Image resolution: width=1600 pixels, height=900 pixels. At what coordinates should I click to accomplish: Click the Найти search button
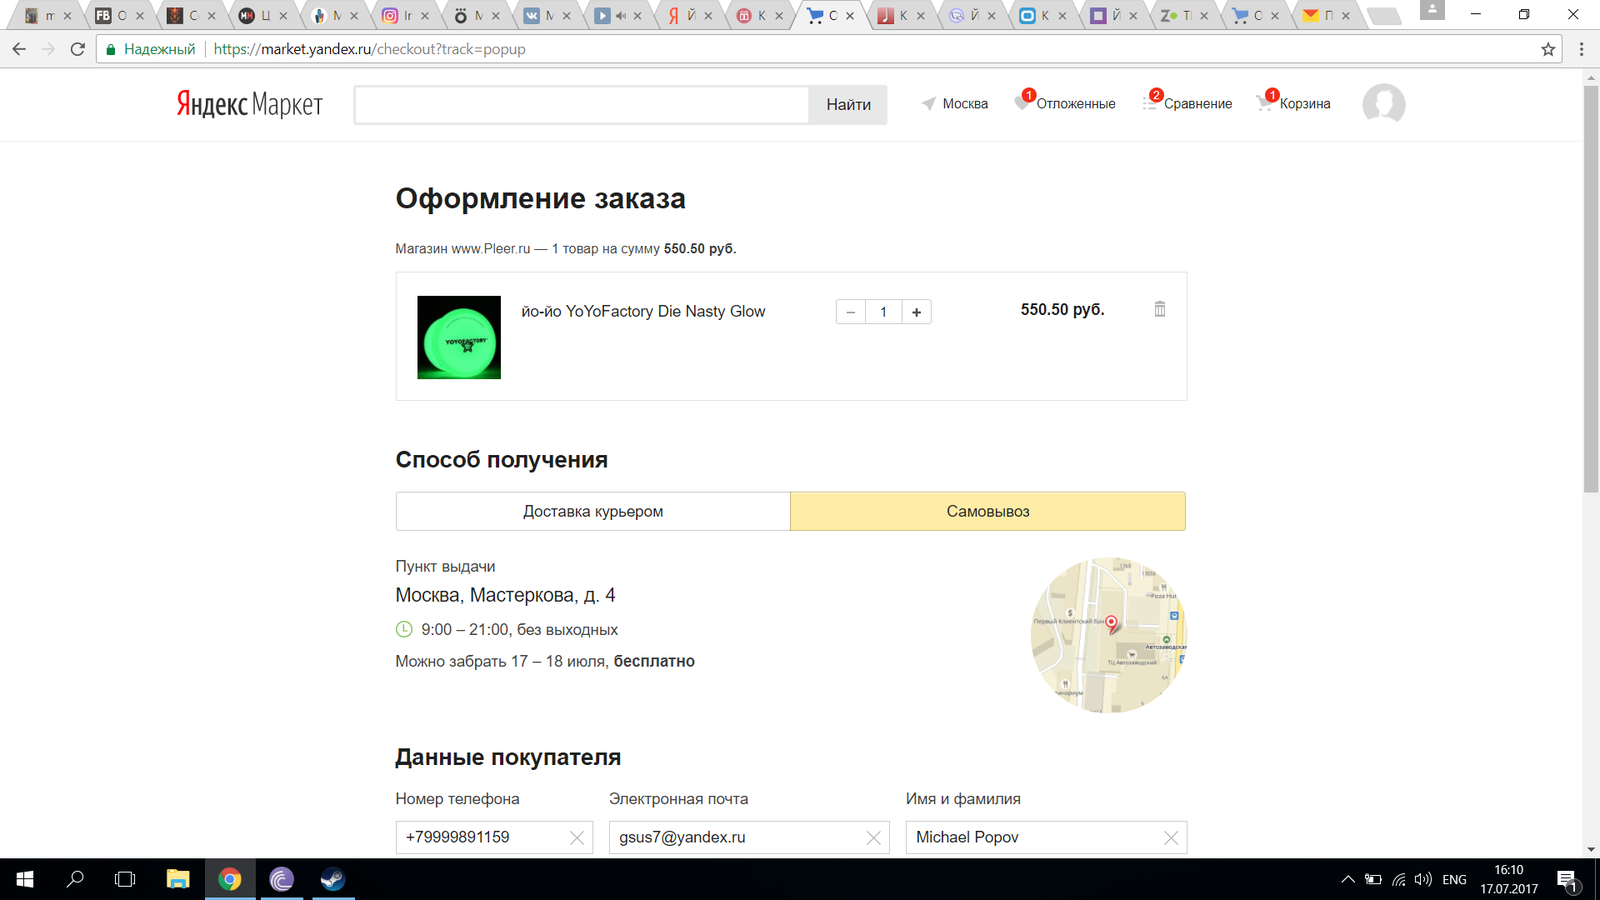[848, 104]
